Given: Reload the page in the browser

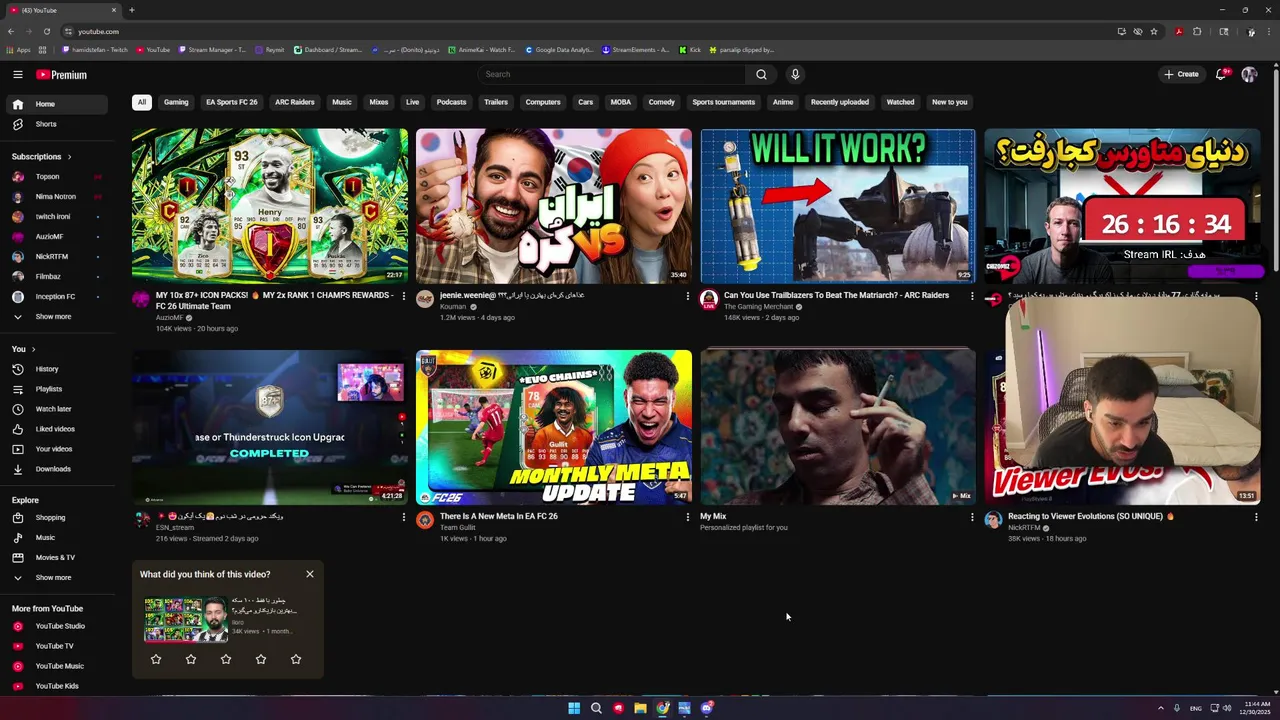Looking at the screenshot, I should (x=46, y=31).
